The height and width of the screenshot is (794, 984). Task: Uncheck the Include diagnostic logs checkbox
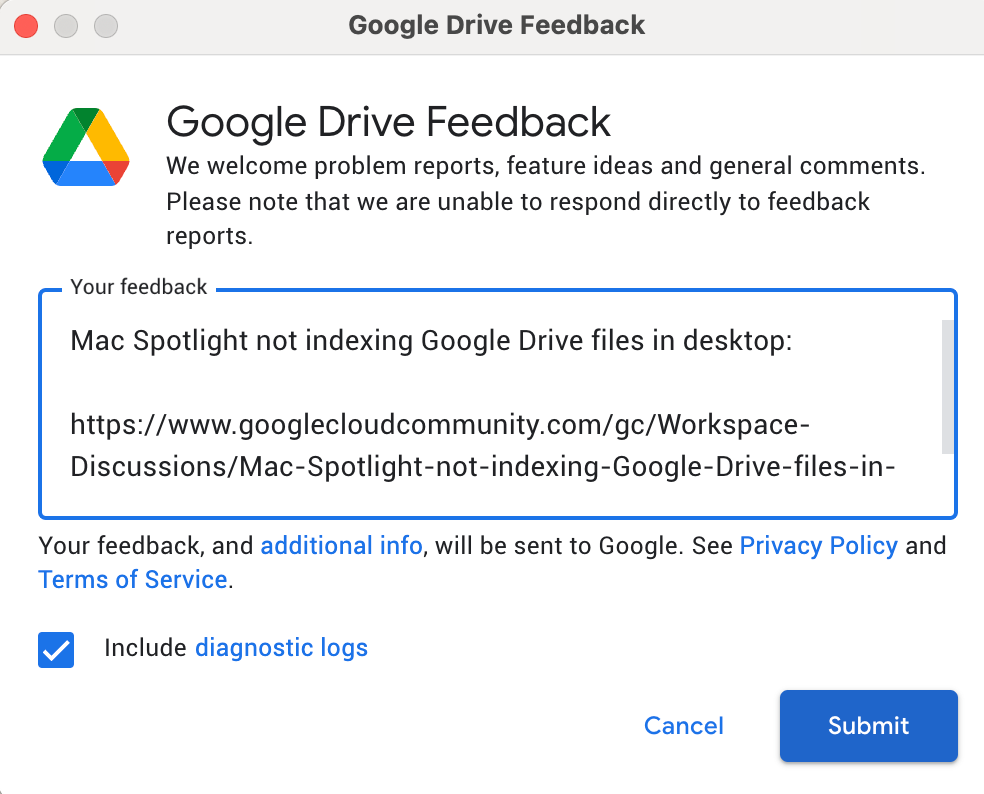tap(56, 650)
